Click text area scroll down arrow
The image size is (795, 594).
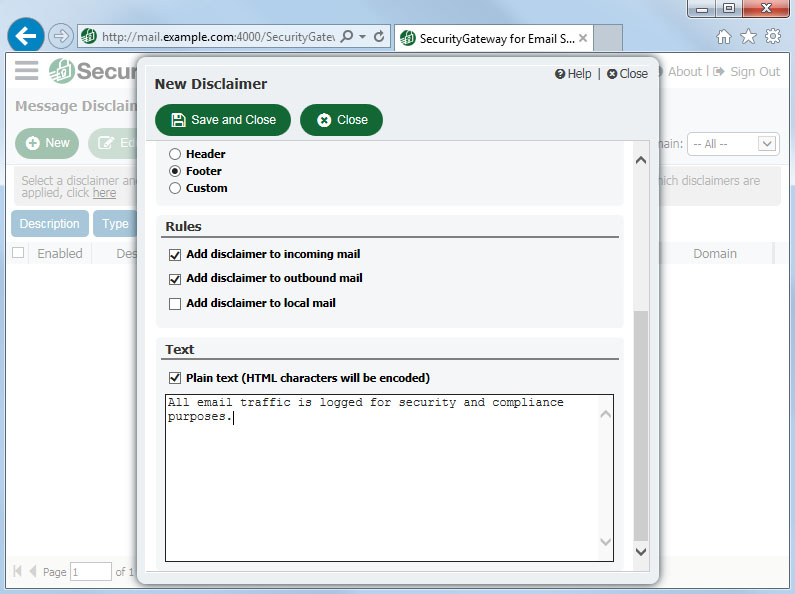[x=605, y=542]
